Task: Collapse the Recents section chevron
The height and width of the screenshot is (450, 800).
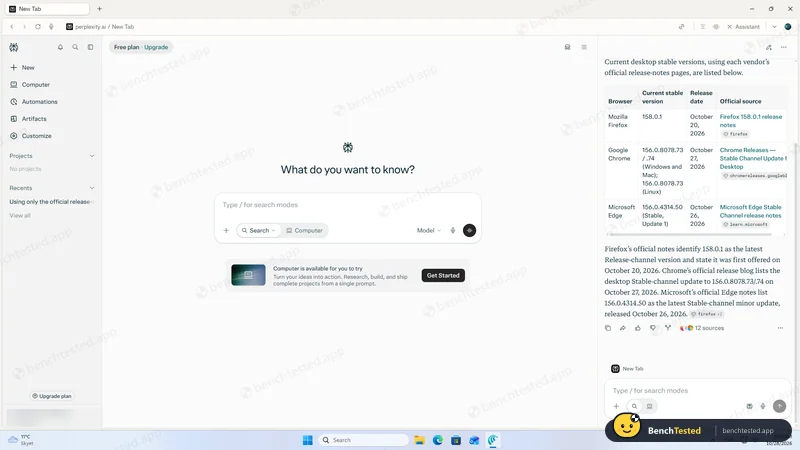Action: pos(92,188)
